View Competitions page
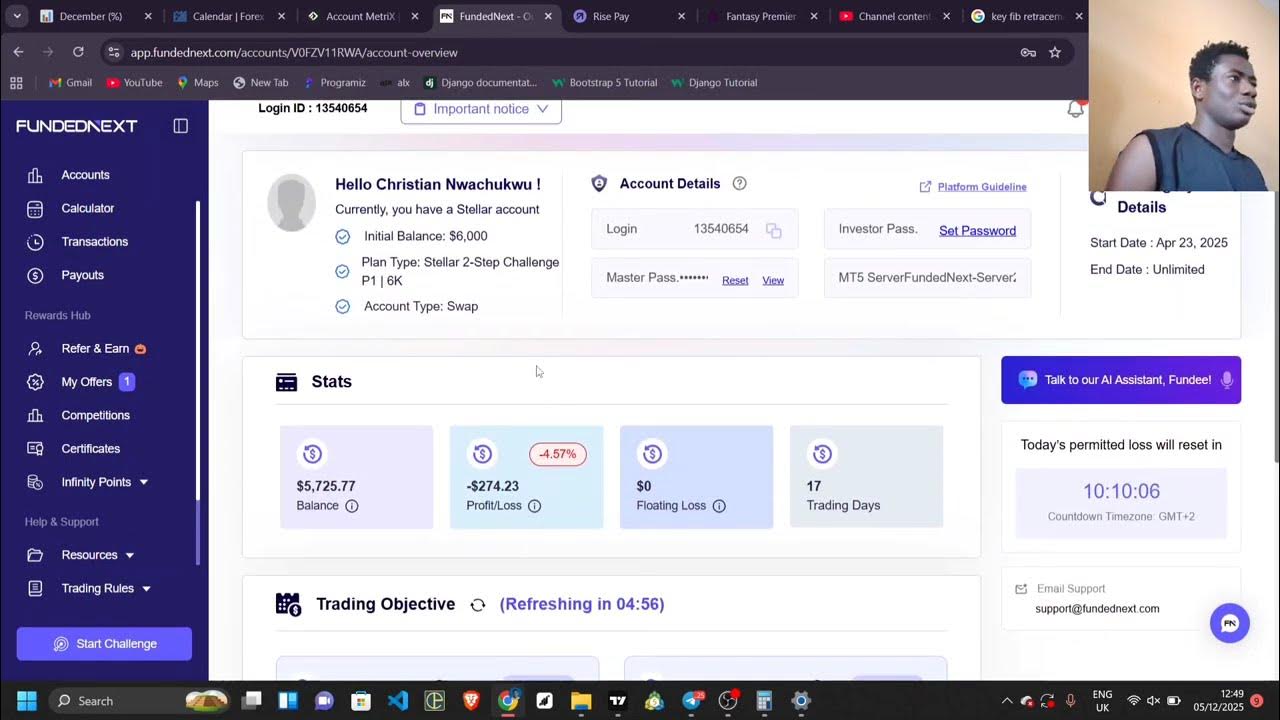Screen dimensions: 1280x720 [95, 415]
